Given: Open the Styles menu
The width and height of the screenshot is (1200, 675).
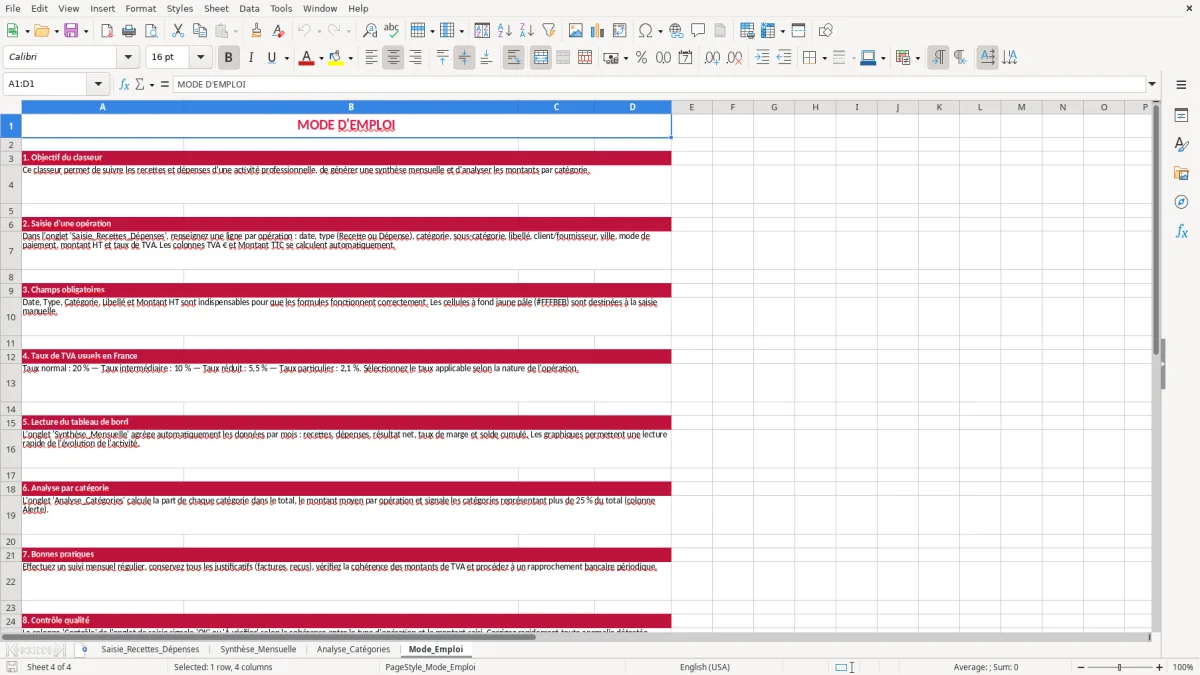Looking at the screenshot, I should coord(180,8).
